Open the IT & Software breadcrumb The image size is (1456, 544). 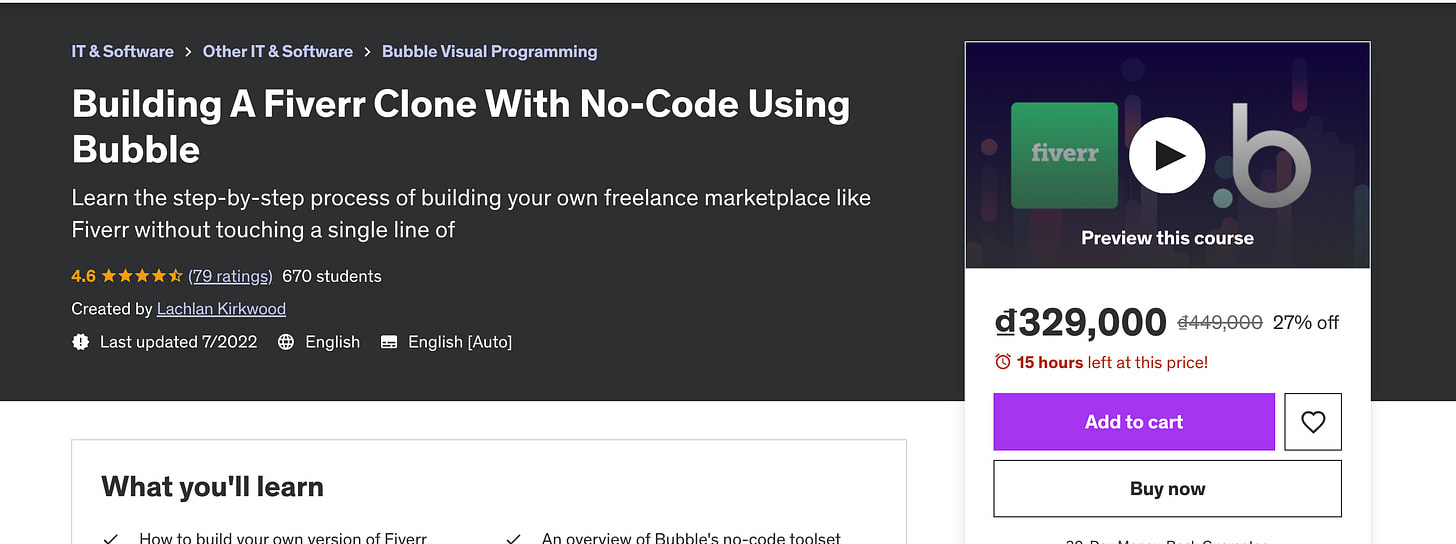click(x=122, y=51)
